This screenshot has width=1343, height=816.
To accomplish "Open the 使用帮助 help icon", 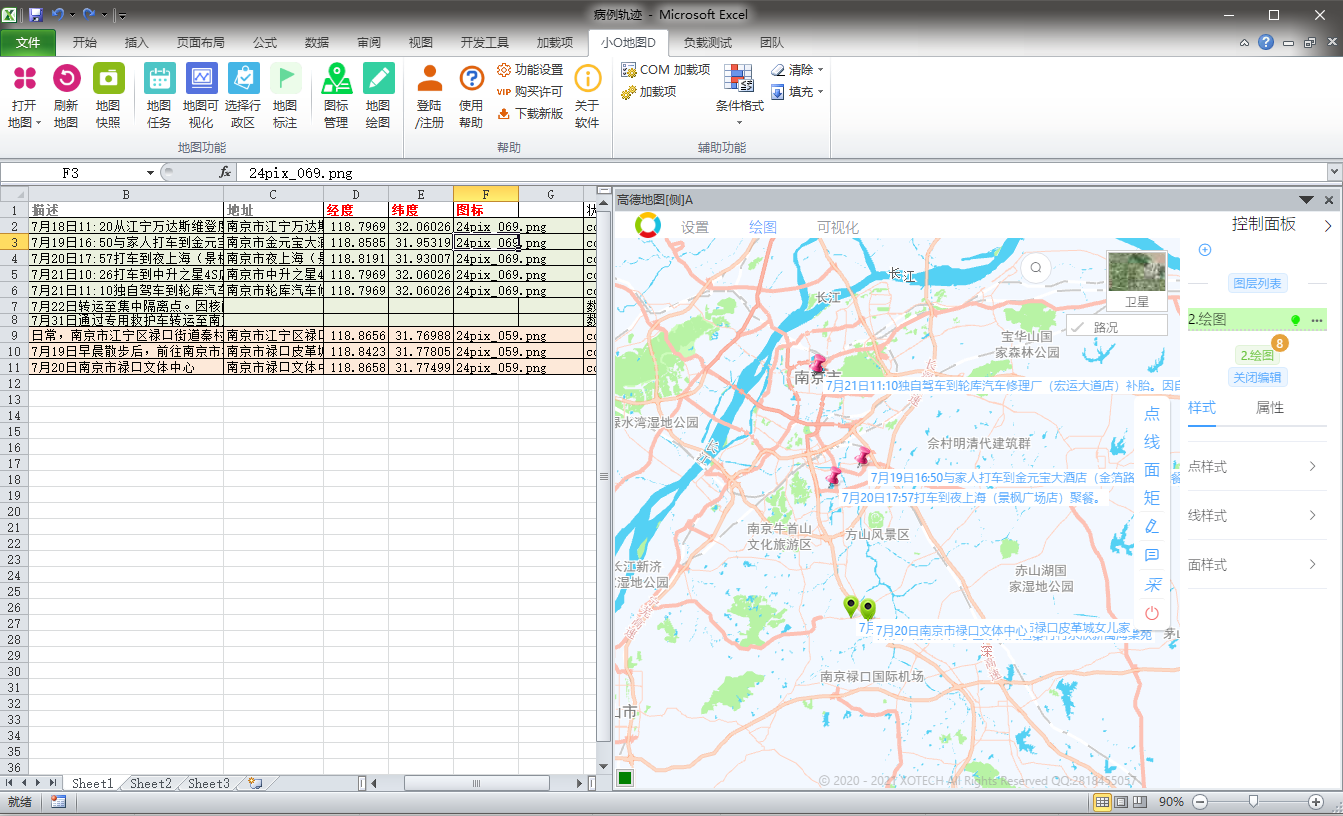I will [x=471, y=79].
